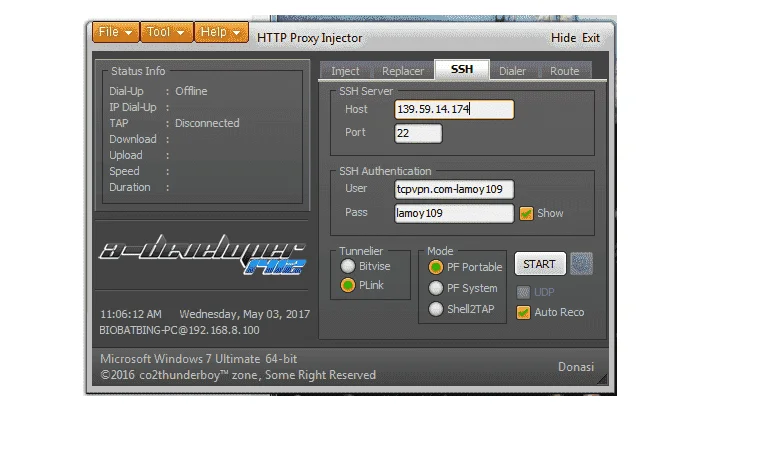Click the window resize grip corner
Screen dimensions: 768x460
click(x=602, y=379)
